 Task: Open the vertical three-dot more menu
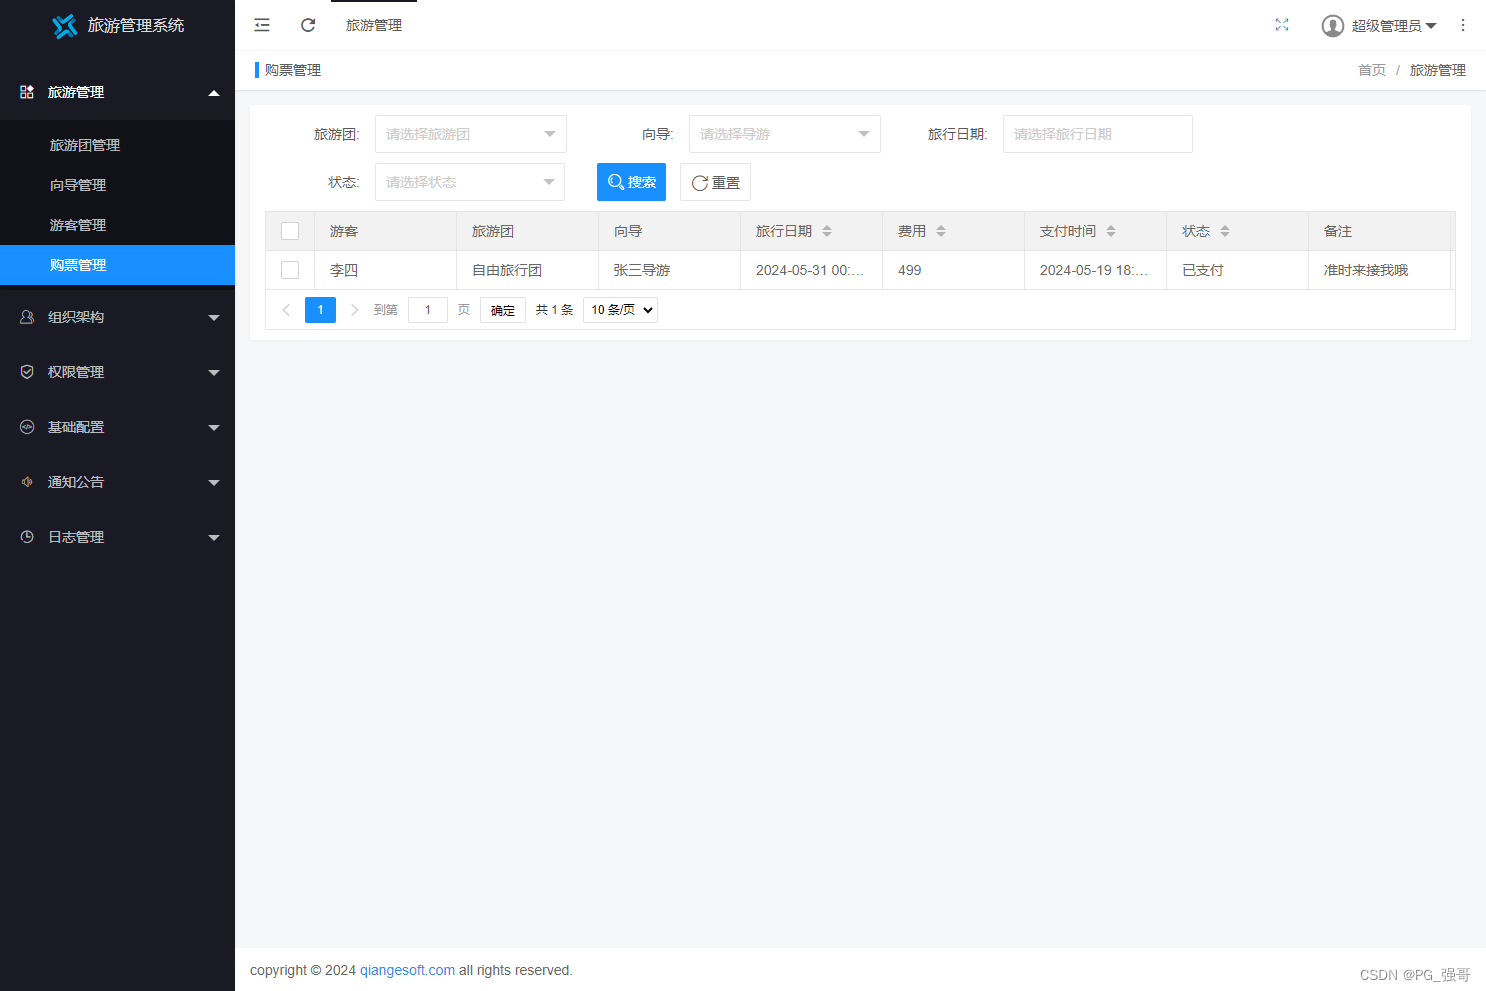1463,25
